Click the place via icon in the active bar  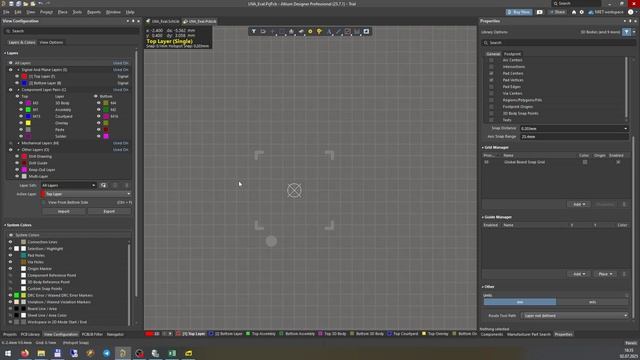(x=319, y=31)
